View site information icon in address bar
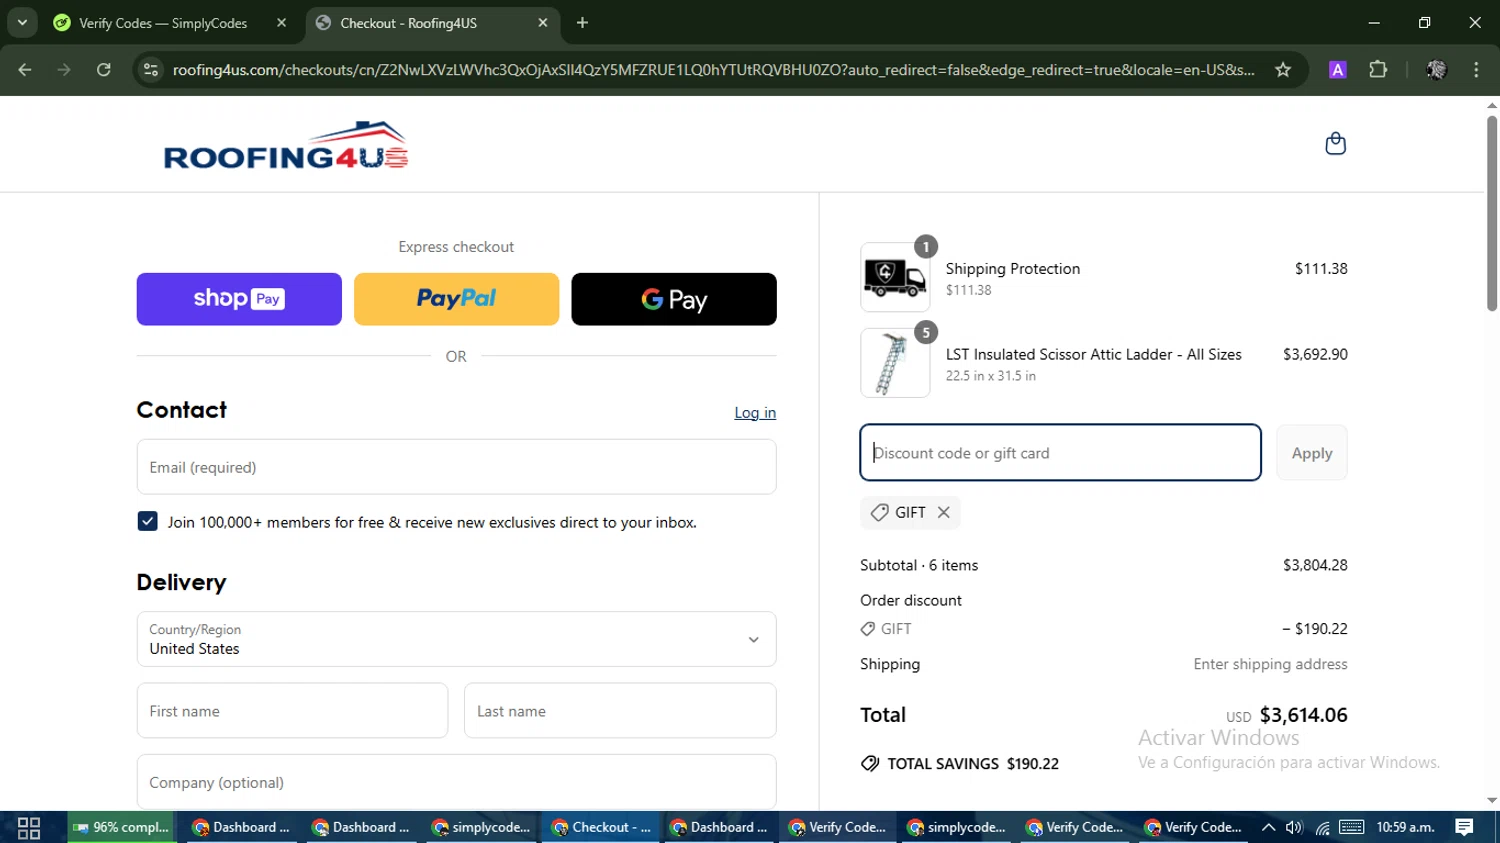 coord(151,70)
